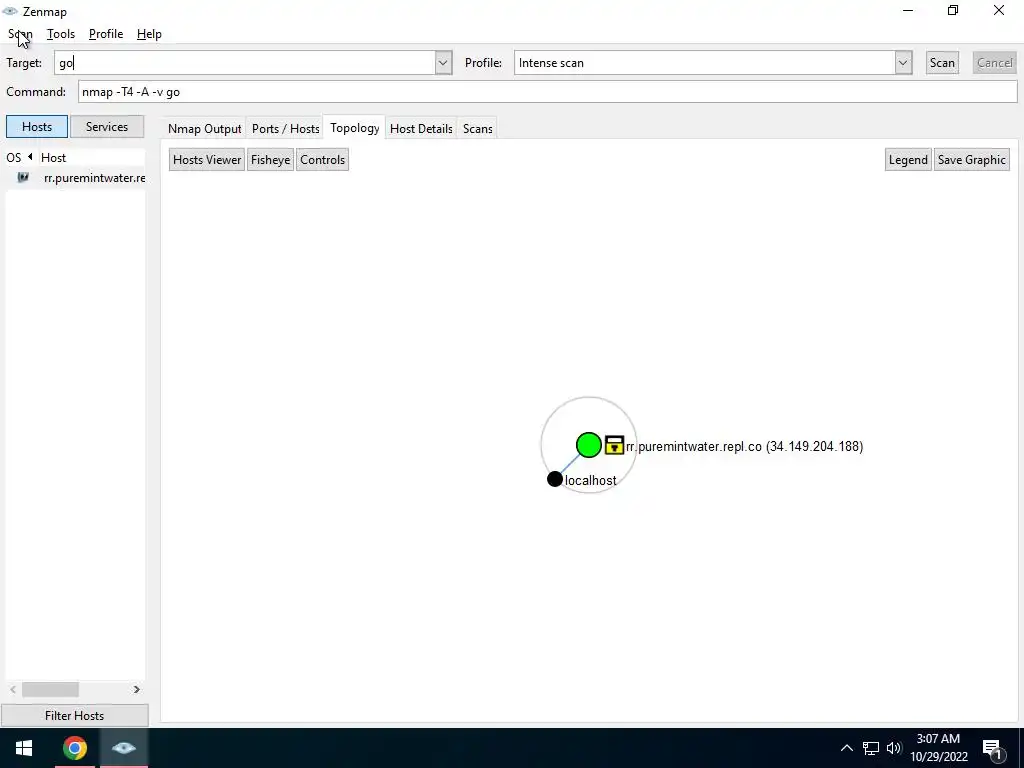Expand the Profile dropdown arrow
The width and height of the screenshot is (1024, 768).
tap(903, 63)
